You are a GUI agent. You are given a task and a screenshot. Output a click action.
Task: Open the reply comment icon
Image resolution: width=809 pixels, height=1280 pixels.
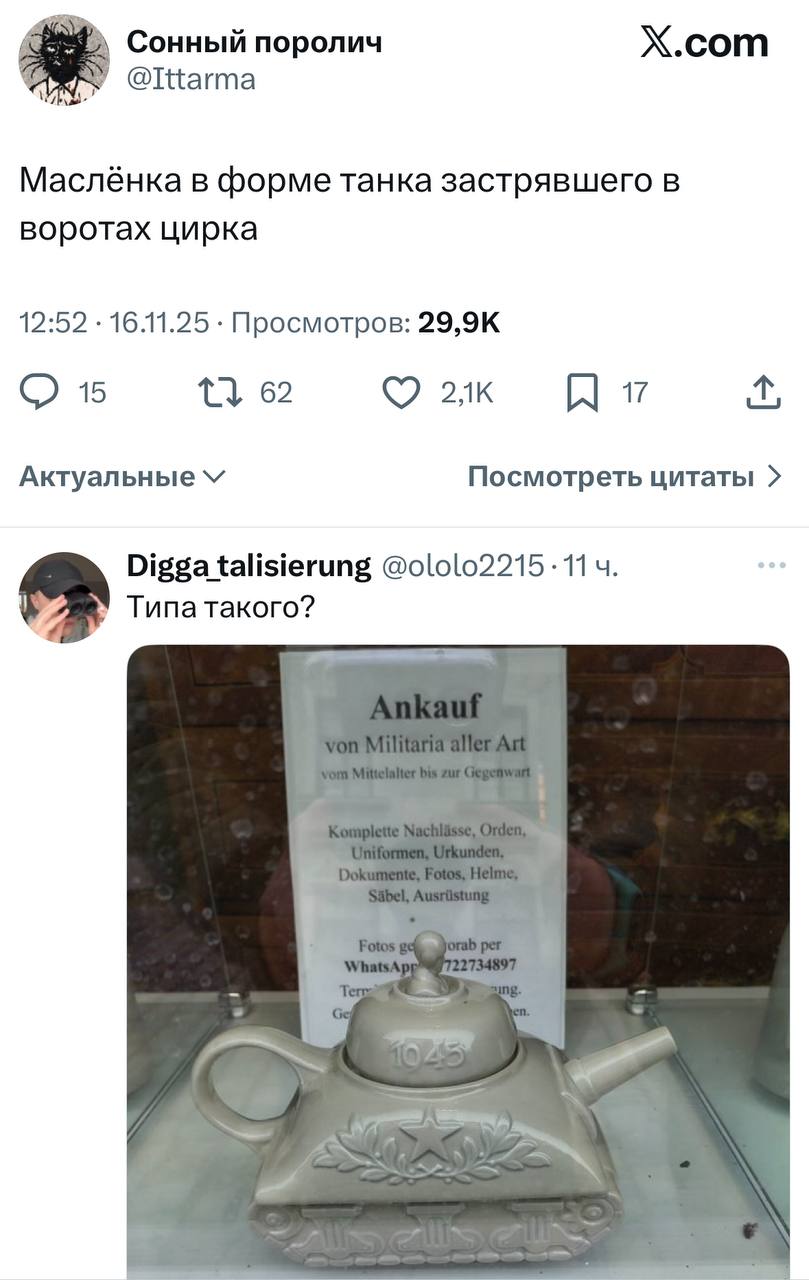pyautogui.click(x=39, y=393)
